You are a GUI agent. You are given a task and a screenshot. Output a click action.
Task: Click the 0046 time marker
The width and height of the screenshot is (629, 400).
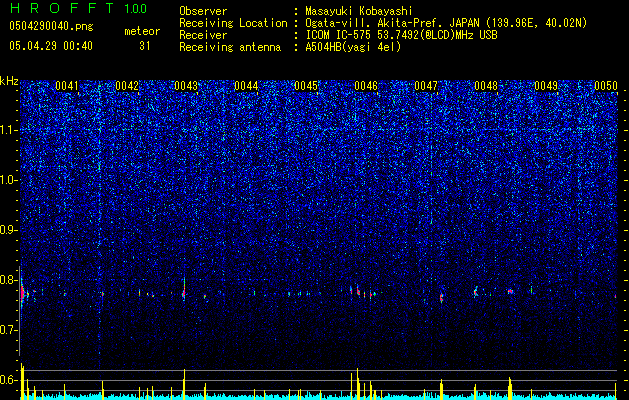coord(366,86)
